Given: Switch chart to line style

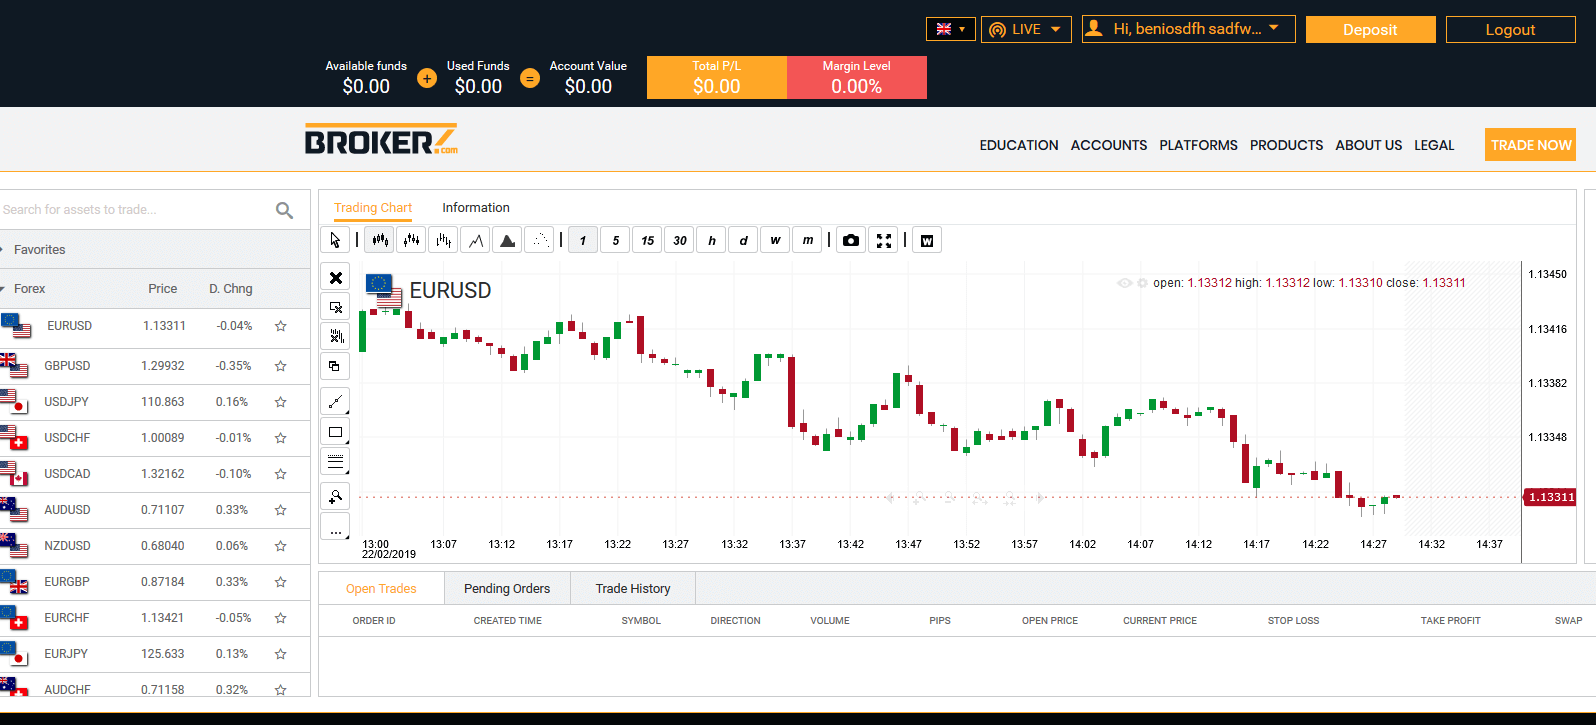Looking at the screenshot, I should tap(475, 240).
